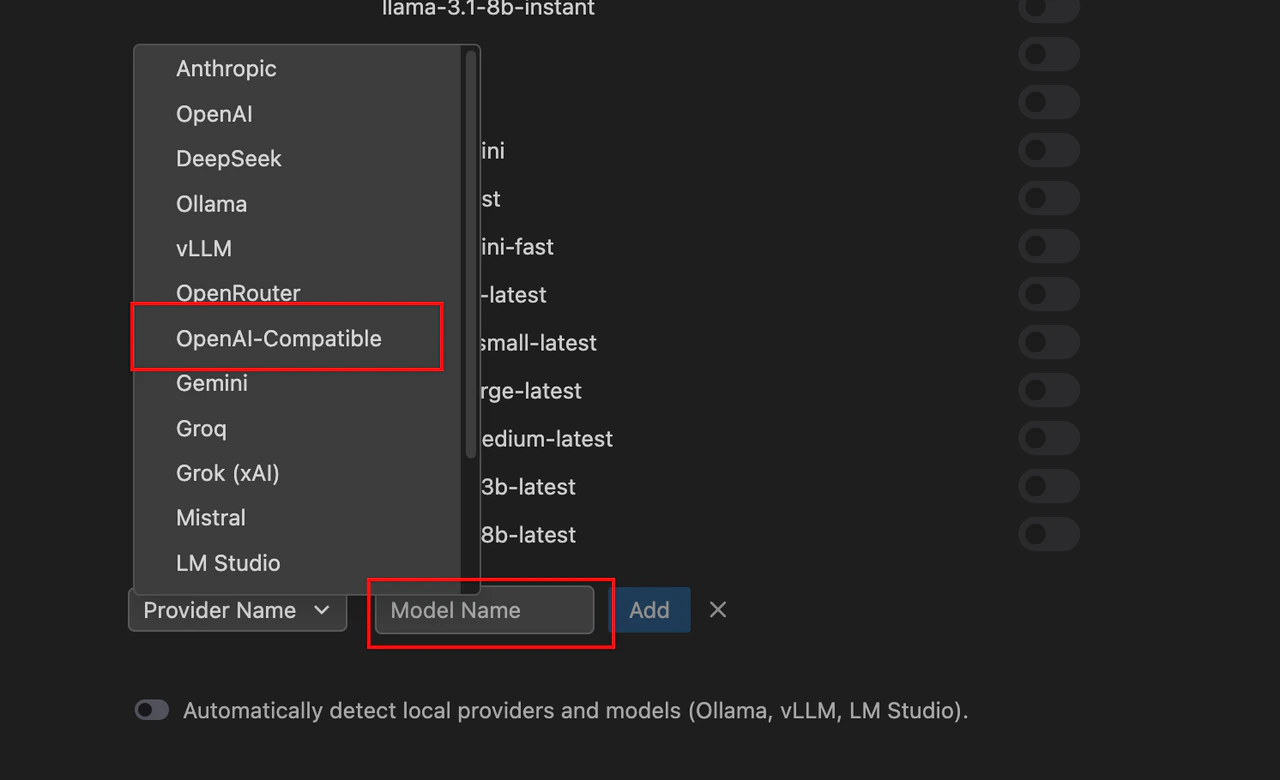Toggle the switch in the 'edium-latest' row

(x=1049, y=438)
